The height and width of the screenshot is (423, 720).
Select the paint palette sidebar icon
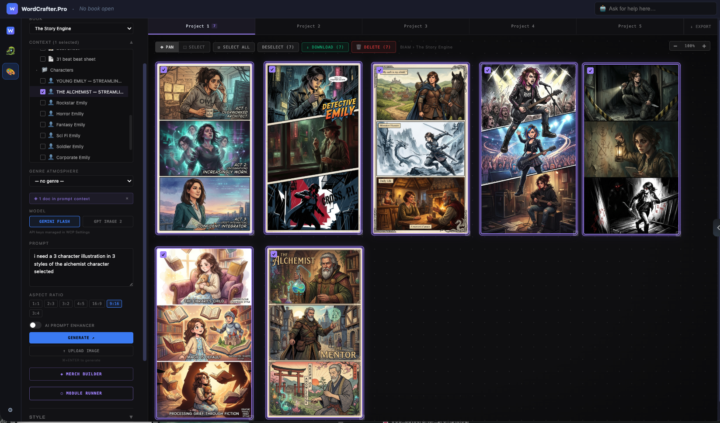(x=11, y=72)
